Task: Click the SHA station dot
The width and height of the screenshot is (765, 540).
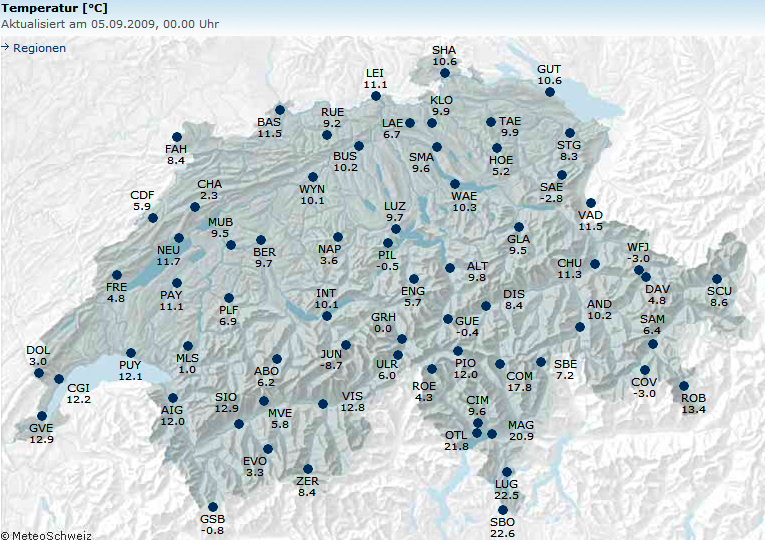Action: click(x=444, y=73)
